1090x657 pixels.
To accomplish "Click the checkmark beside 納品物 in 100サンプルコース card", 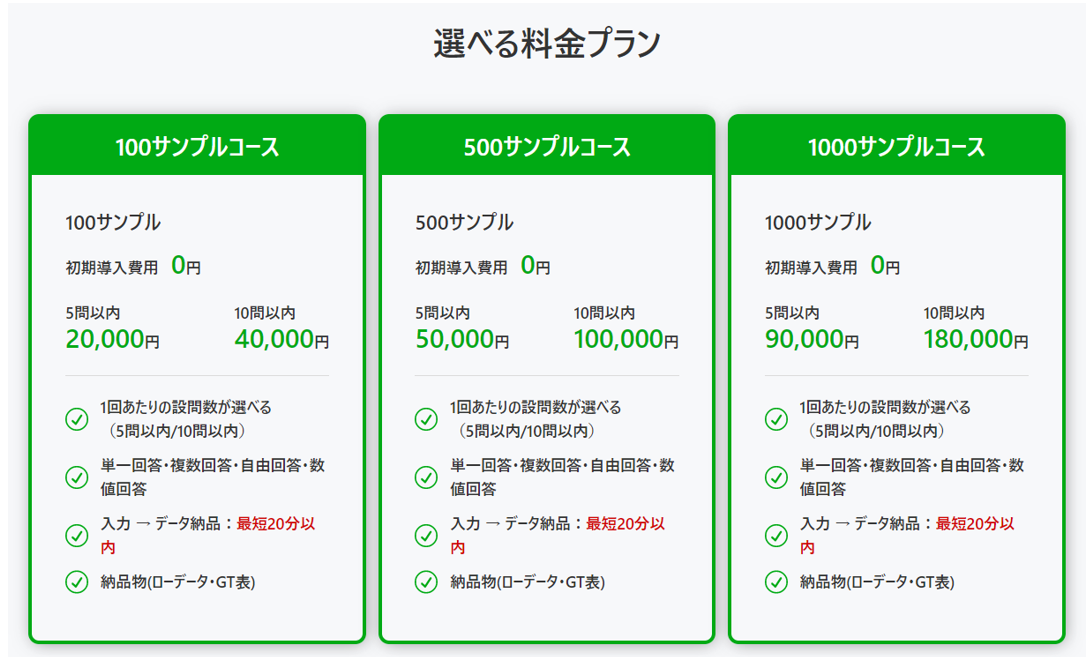I will tap(77, 581).
